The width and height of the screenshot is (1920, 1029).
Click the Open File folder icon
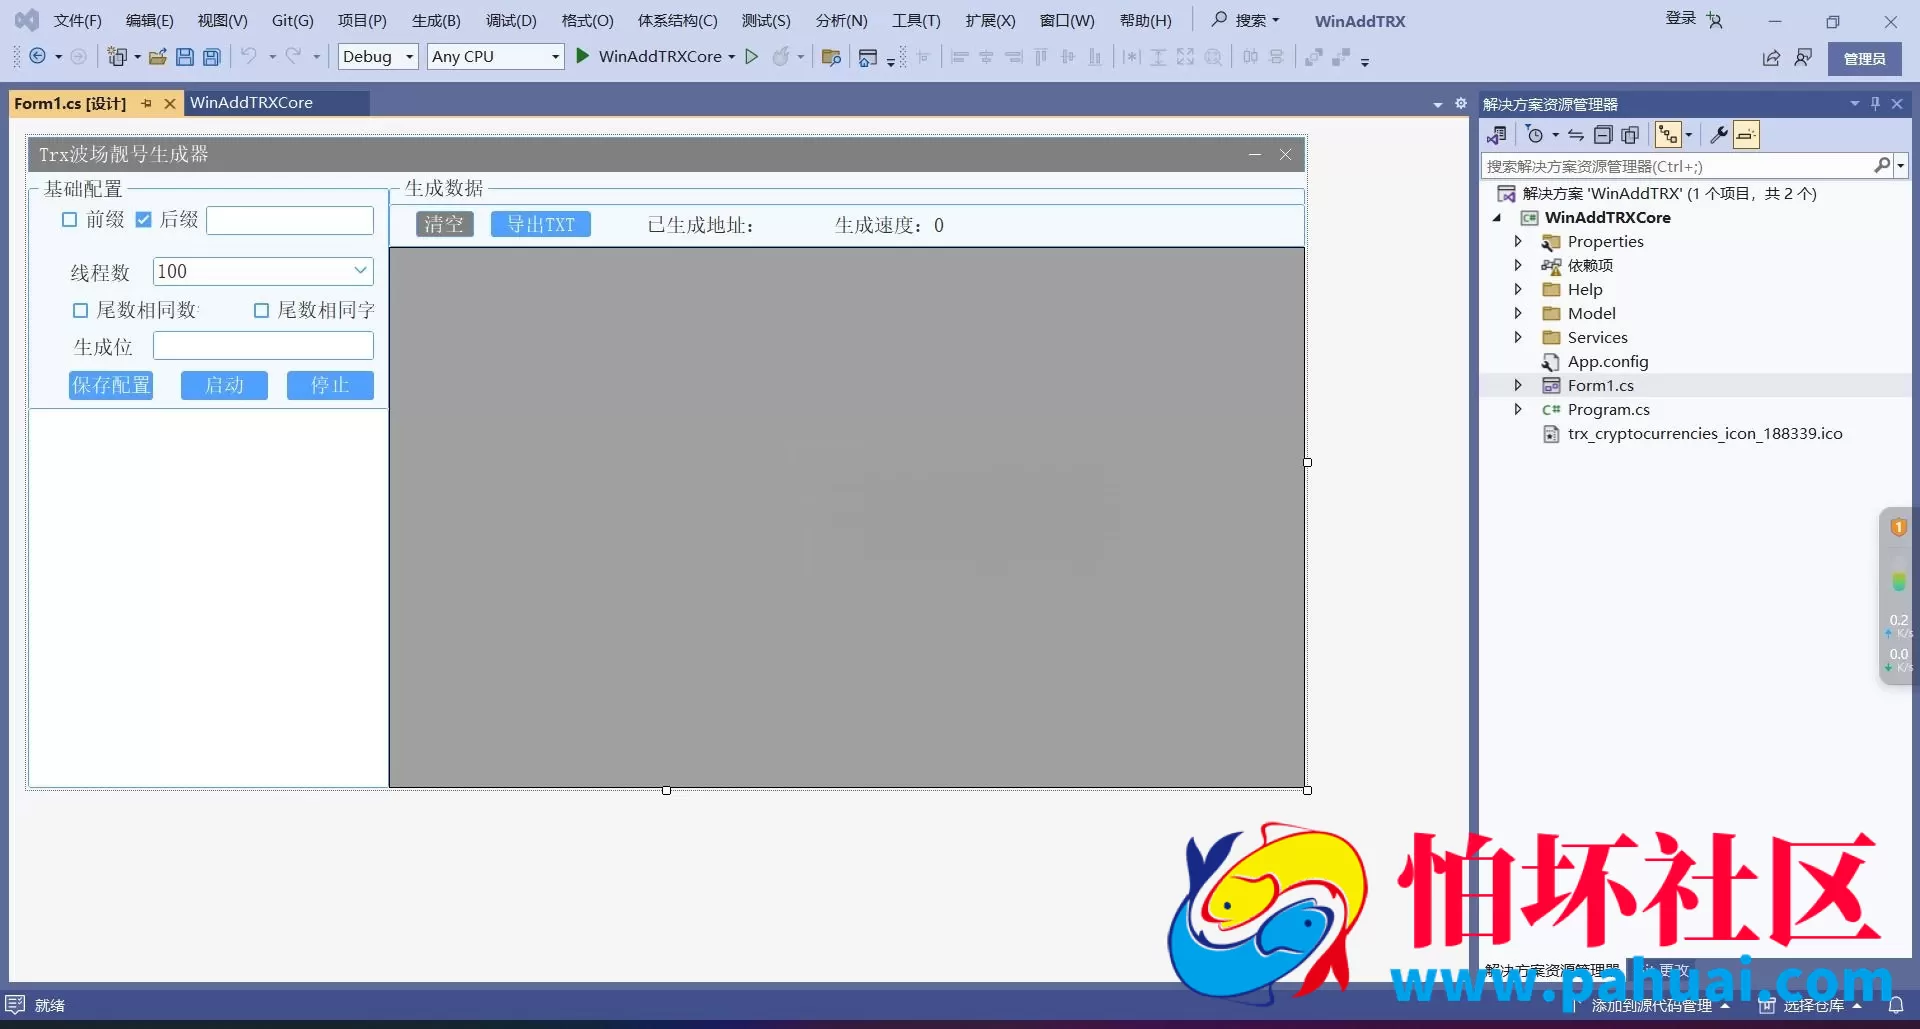(x=158, y=57)
